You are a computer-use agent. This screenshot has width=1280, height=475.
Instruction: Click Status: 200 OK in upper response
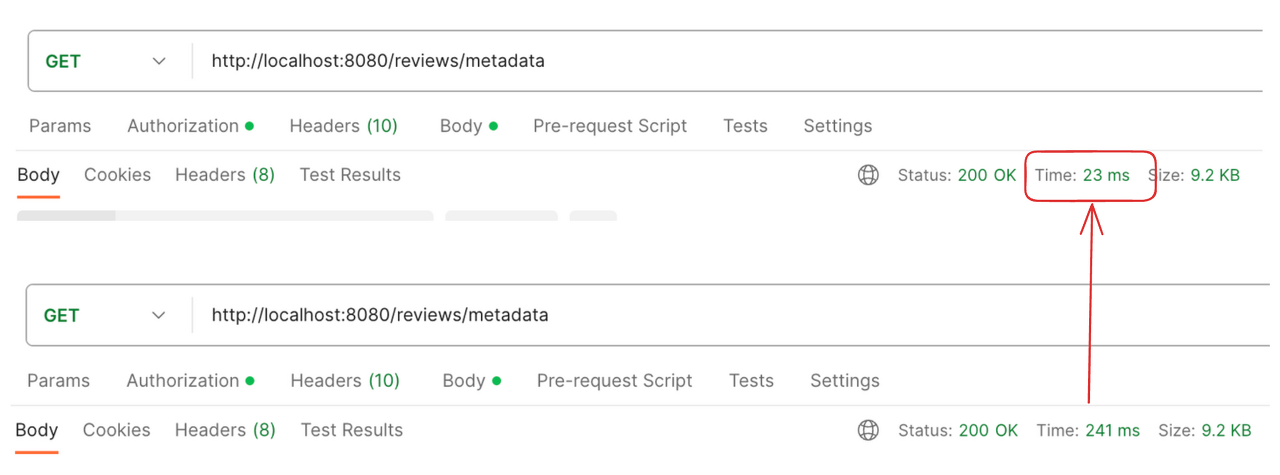pos(957,175)
